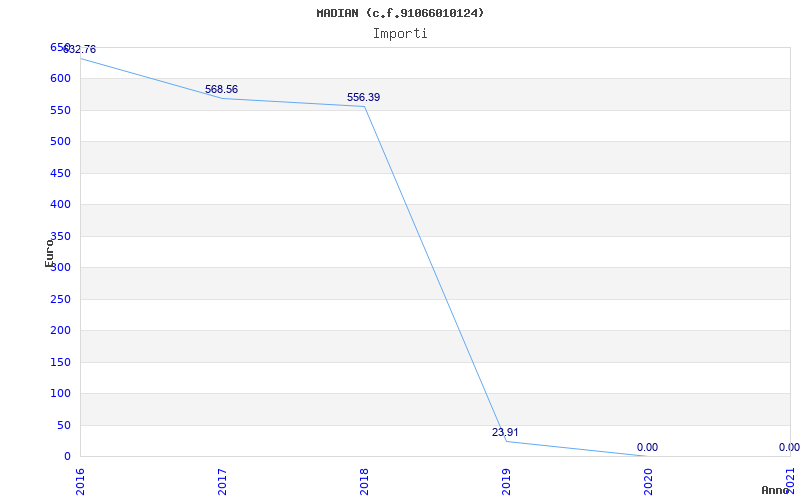Click the 350 y-axis tick label

click(x=60, y=236)
